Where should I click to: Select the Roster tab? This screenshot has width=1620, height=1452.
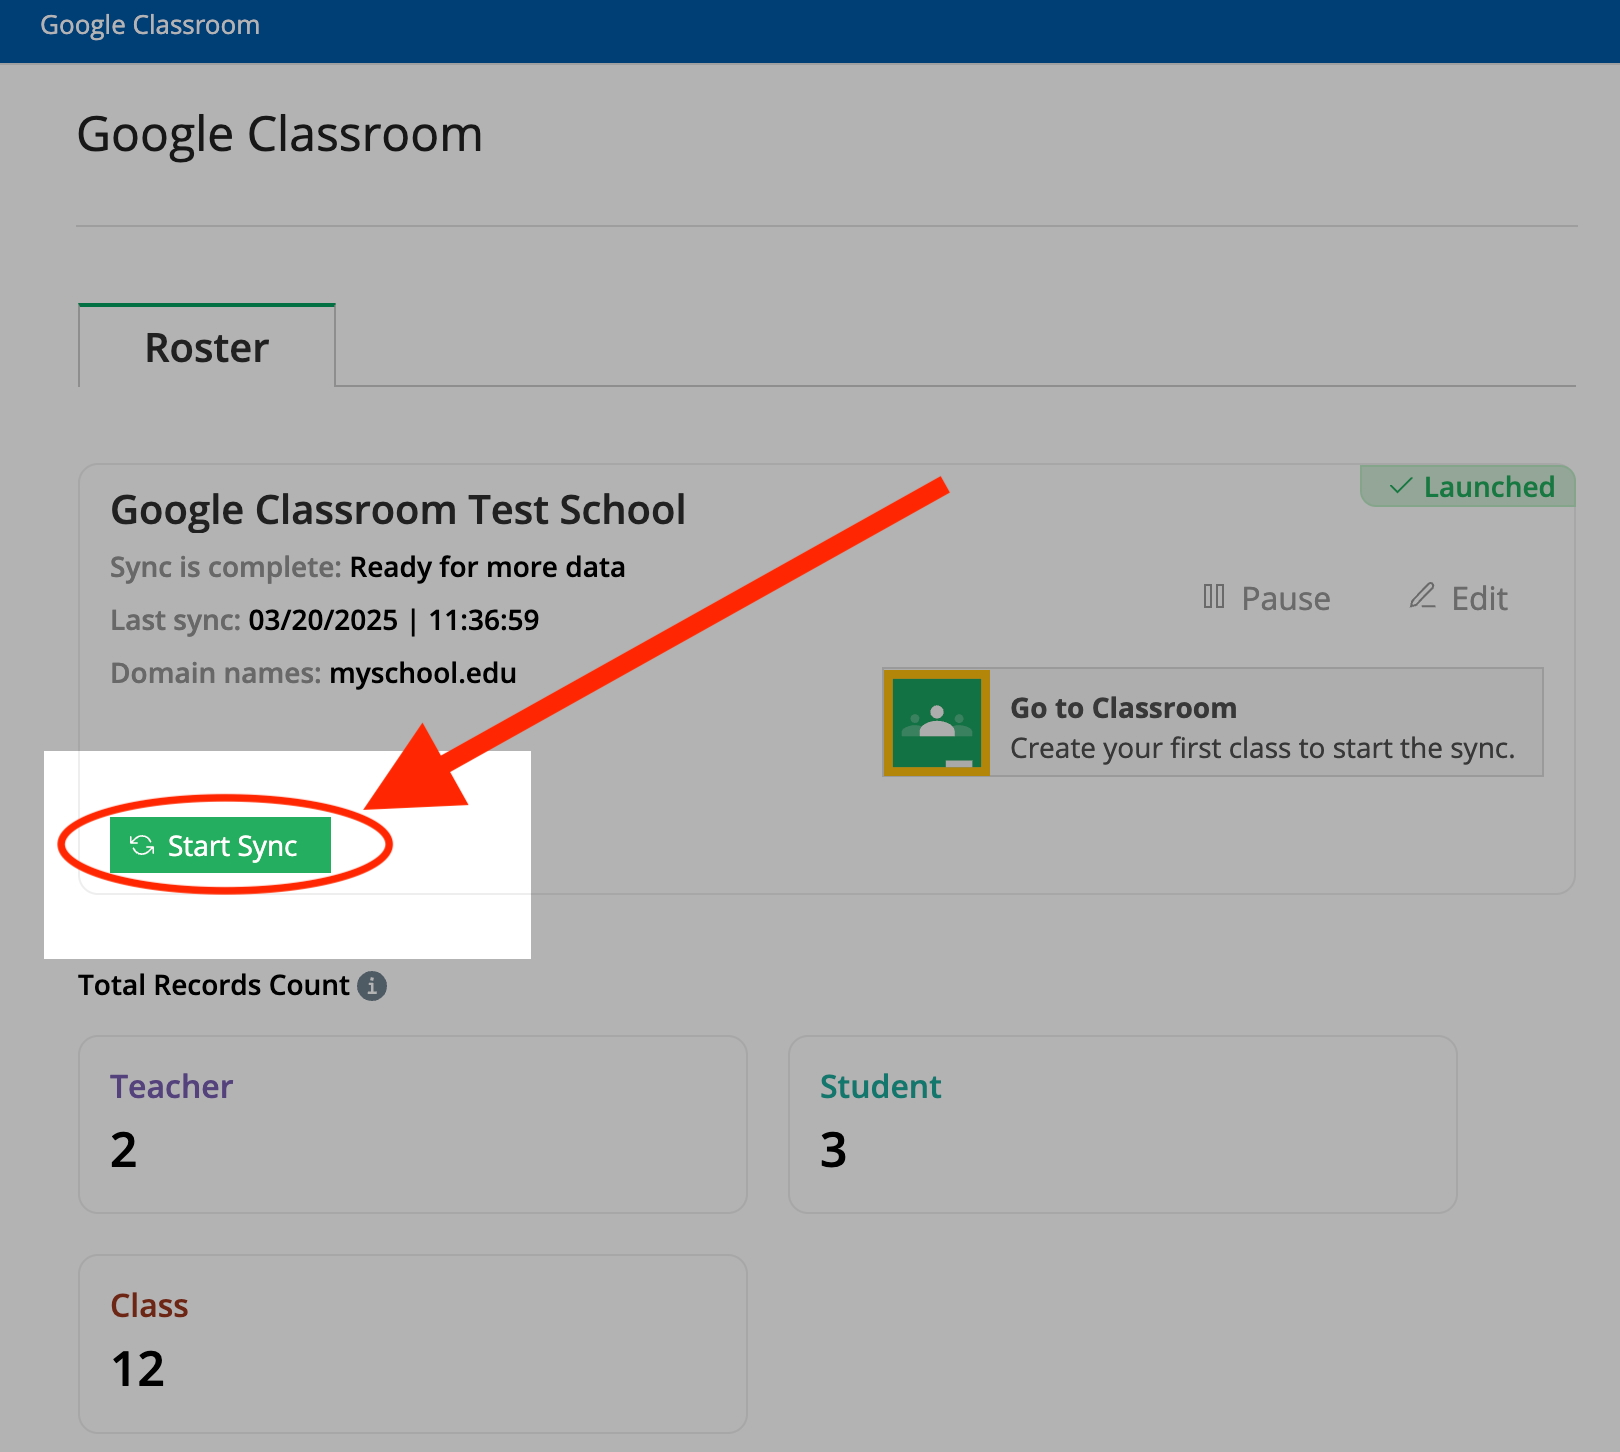(x=207, y=347)
